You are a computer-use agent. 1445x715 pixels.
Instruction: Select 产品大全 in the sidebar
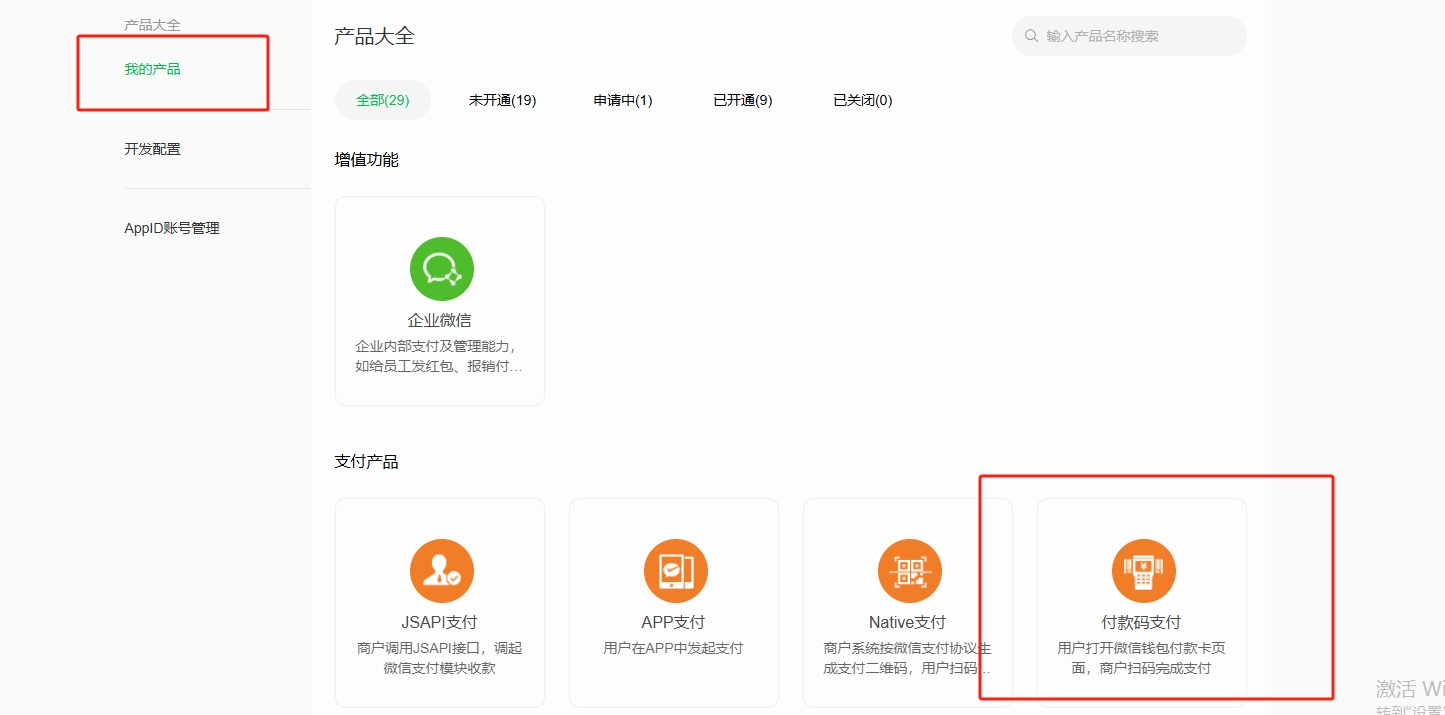click(152, 25)
